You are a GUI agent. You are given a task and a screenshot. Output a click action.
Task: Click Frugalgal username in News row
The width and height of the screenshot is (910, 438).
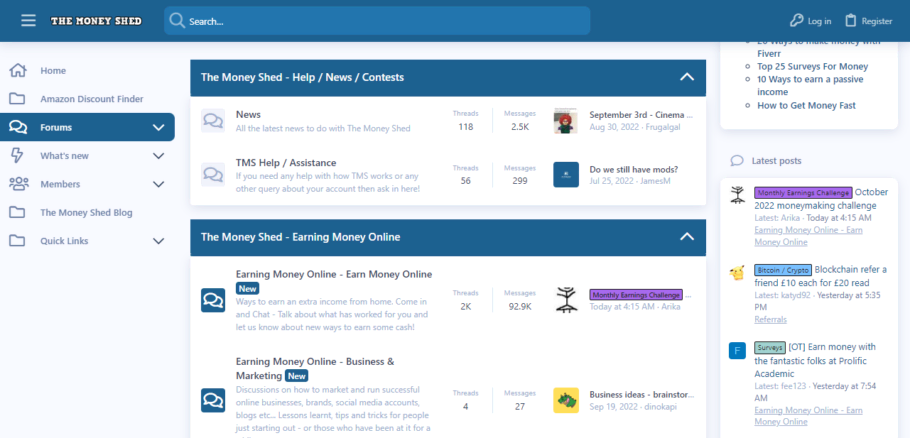coord(663,127)
